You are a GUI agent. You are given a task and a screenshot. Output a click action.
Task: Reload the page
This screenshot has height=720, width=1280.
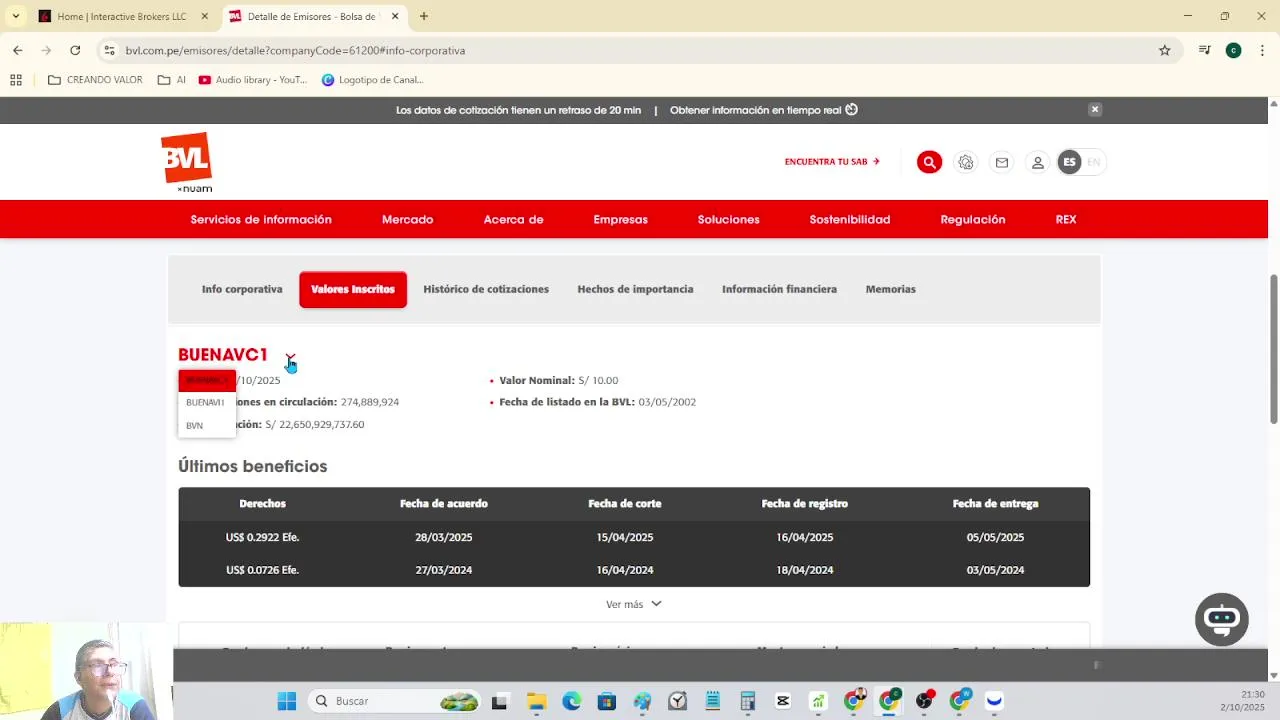(75, 50)
